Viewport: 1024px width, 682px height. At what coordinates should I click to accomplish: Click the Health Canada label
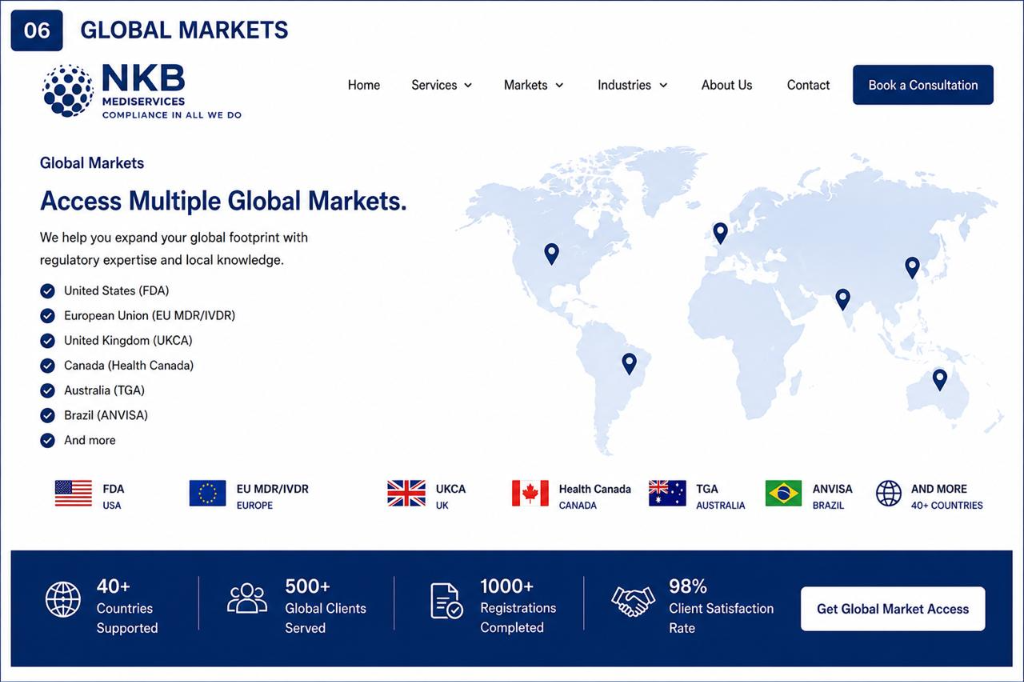595,496
